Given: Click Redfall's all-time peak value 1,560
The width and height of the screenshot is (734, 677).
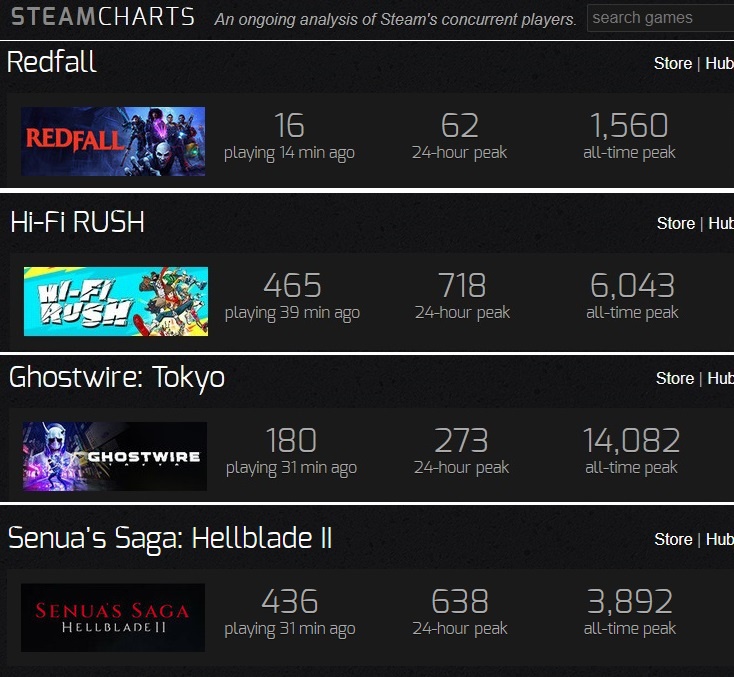Looking at the screenshot, I should (x=629, y=126).
